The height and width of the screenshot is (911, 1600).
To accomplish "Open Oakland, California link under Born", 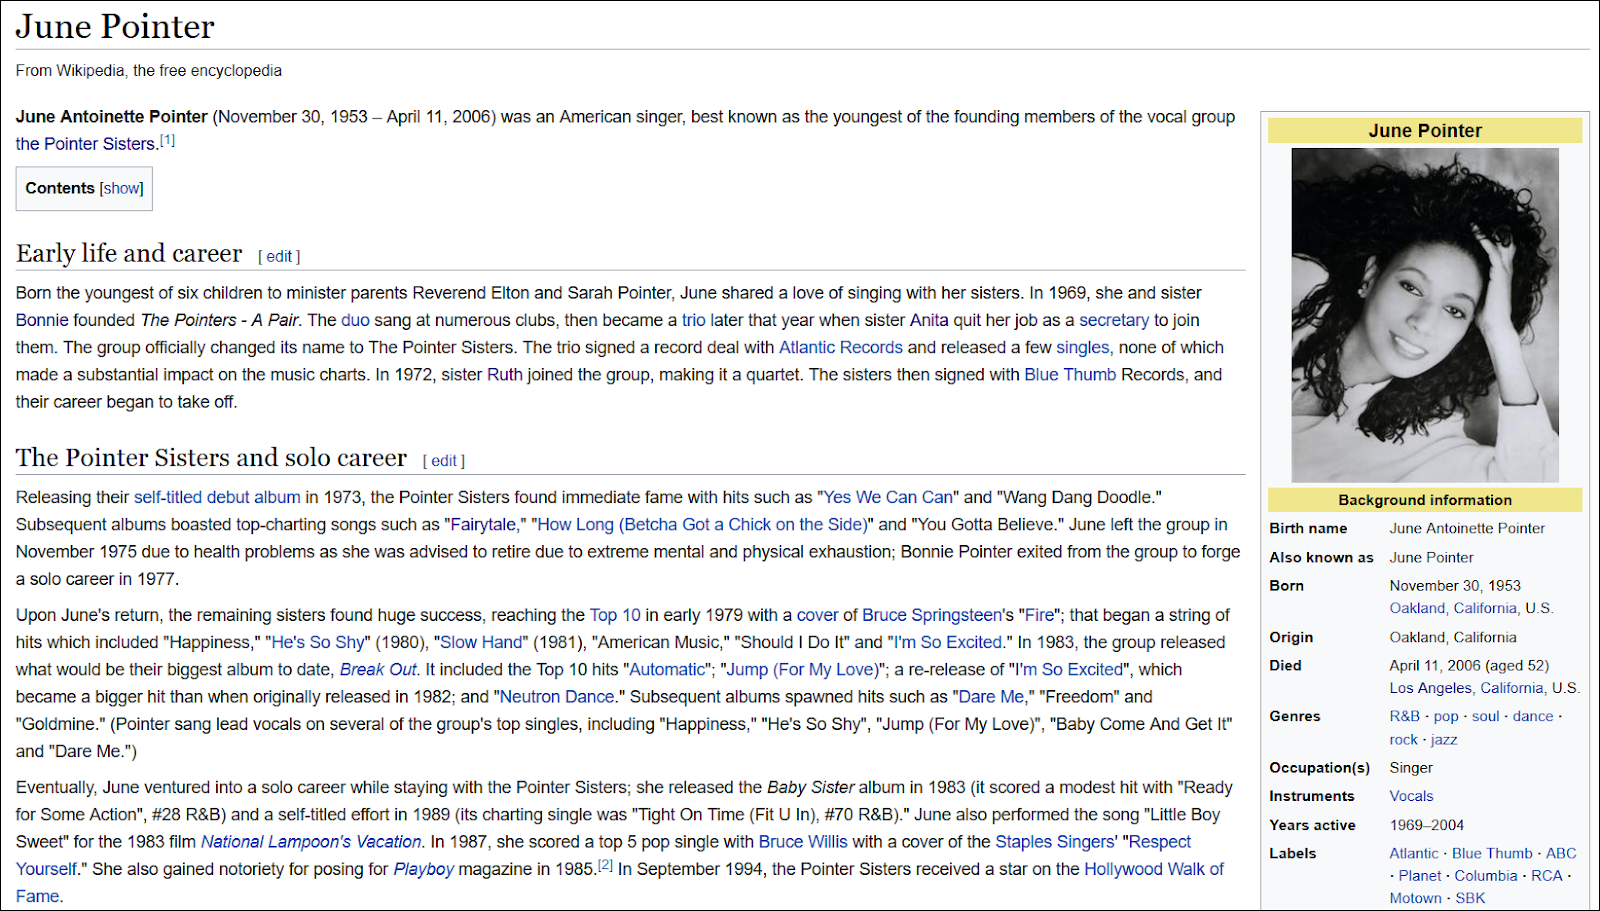I will [1453, 608].
